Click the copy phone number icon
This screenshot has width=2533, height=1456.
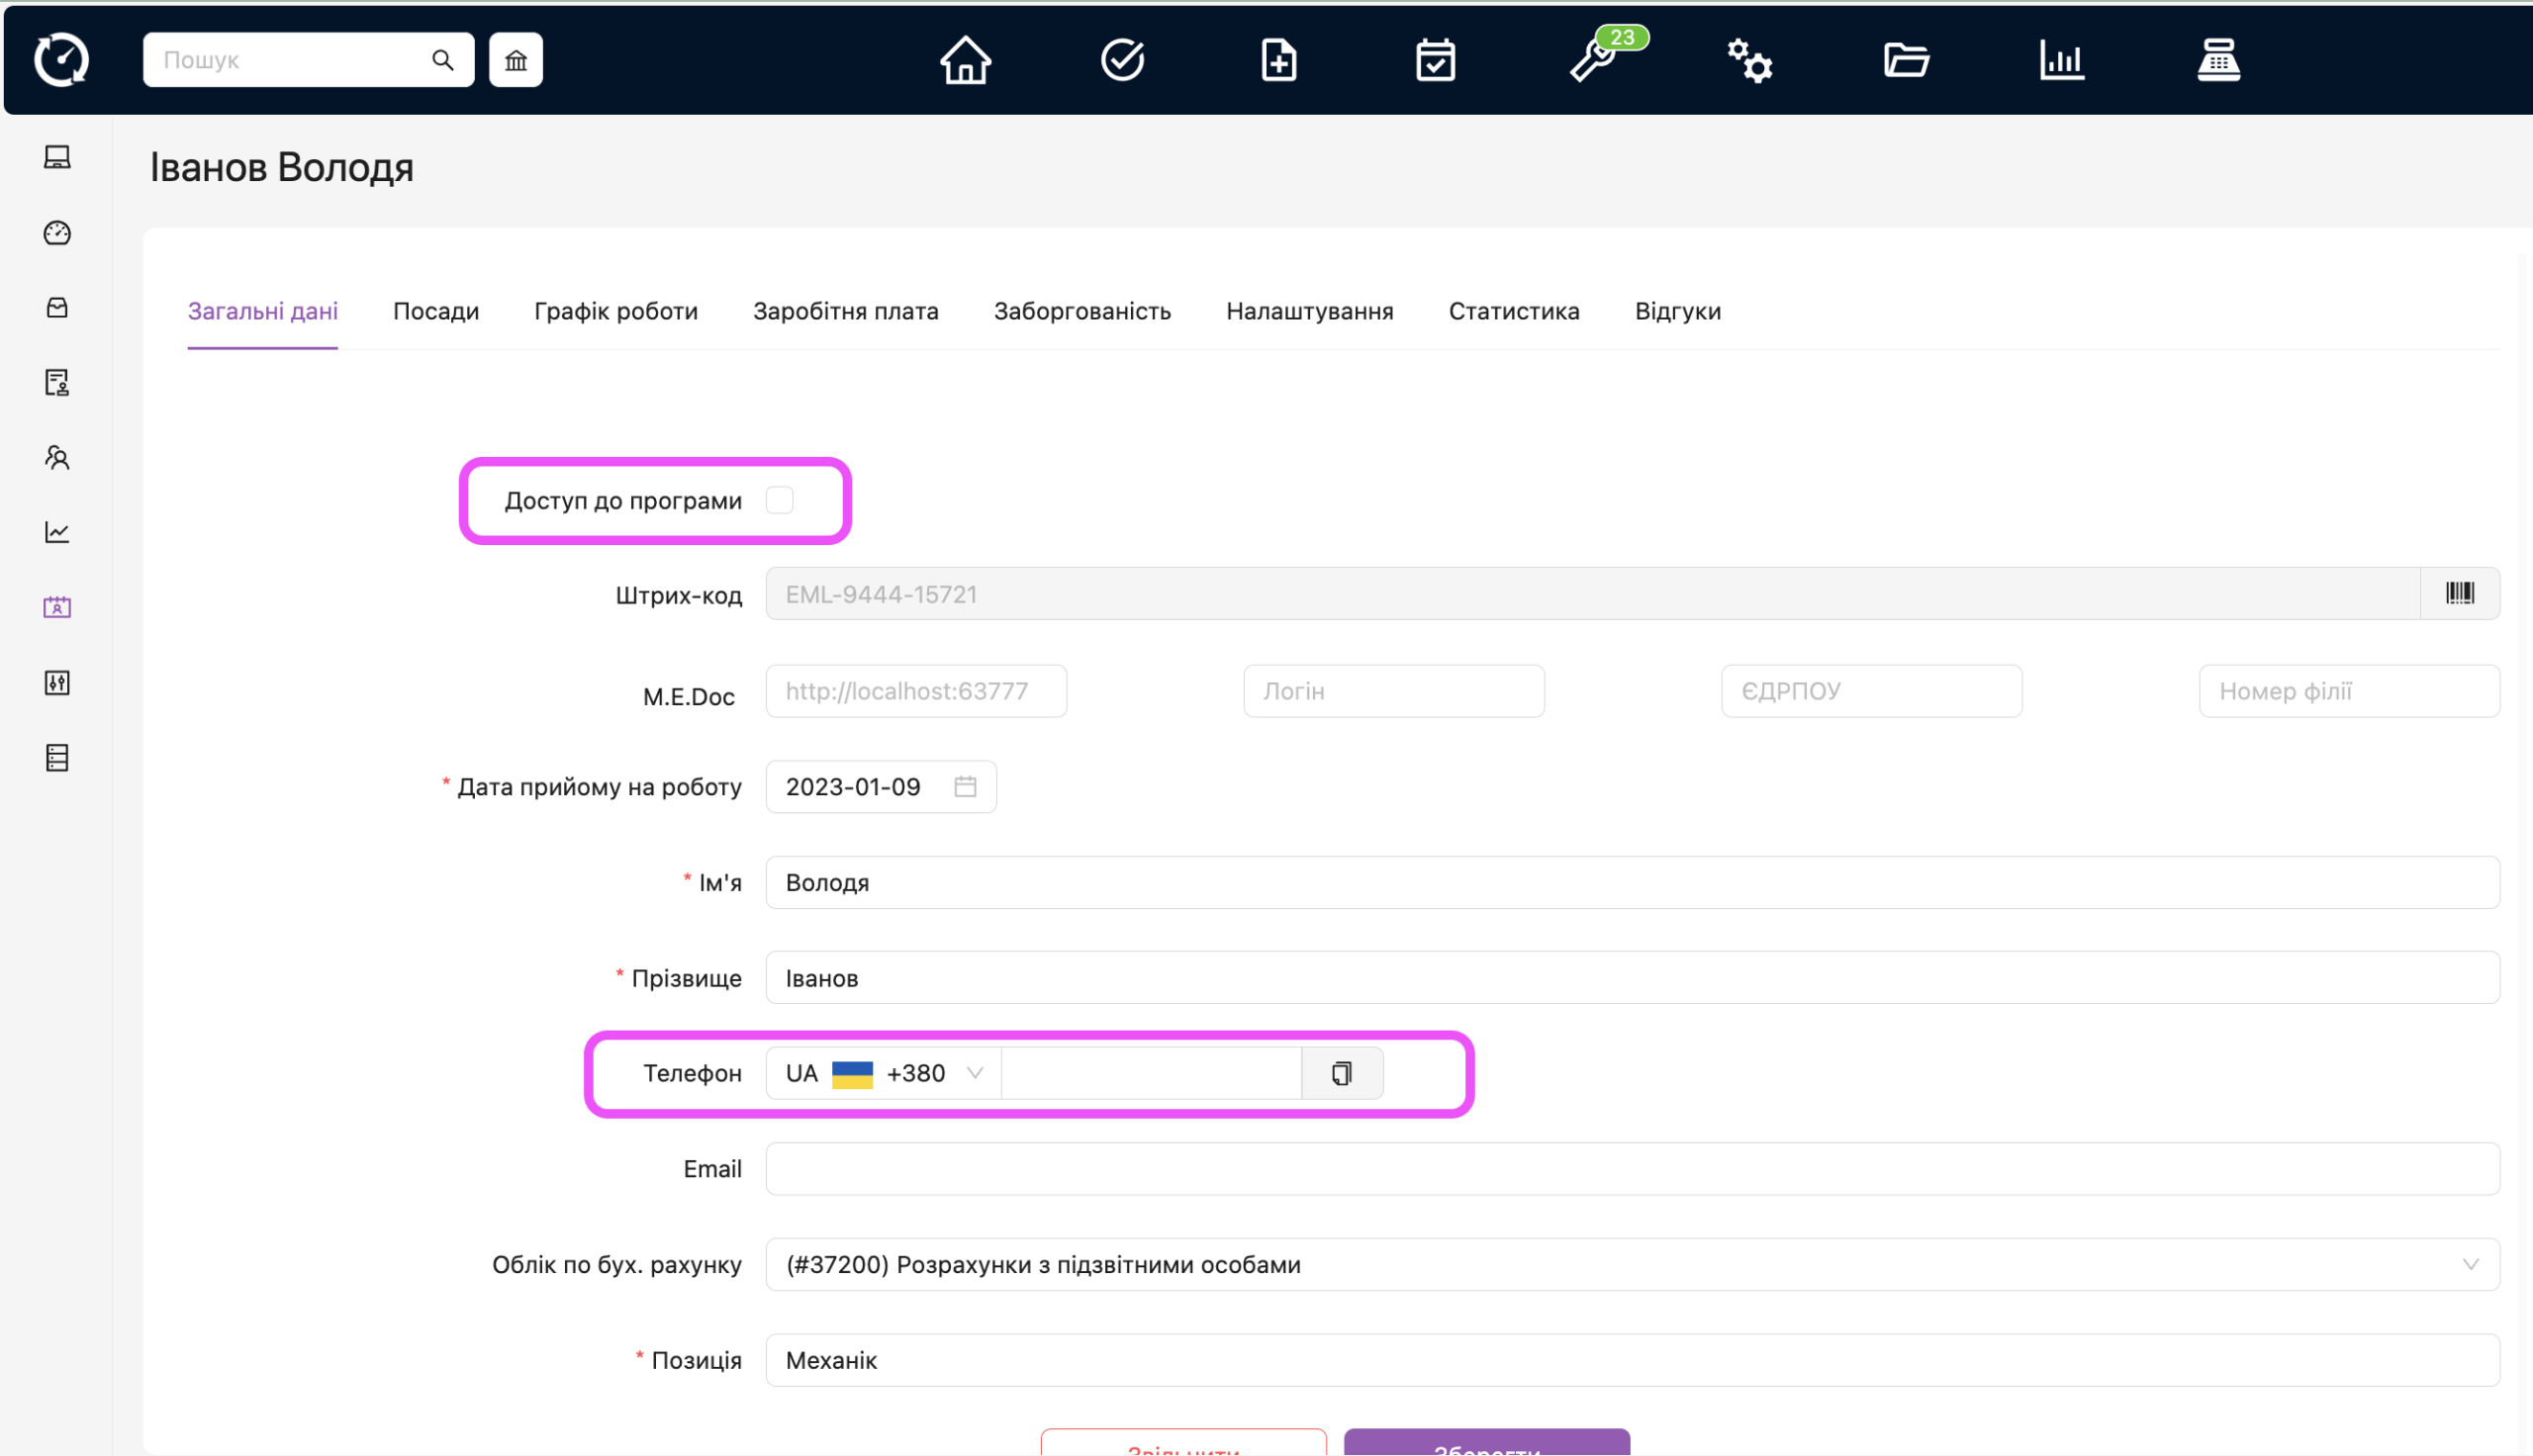(1341, 1073)
